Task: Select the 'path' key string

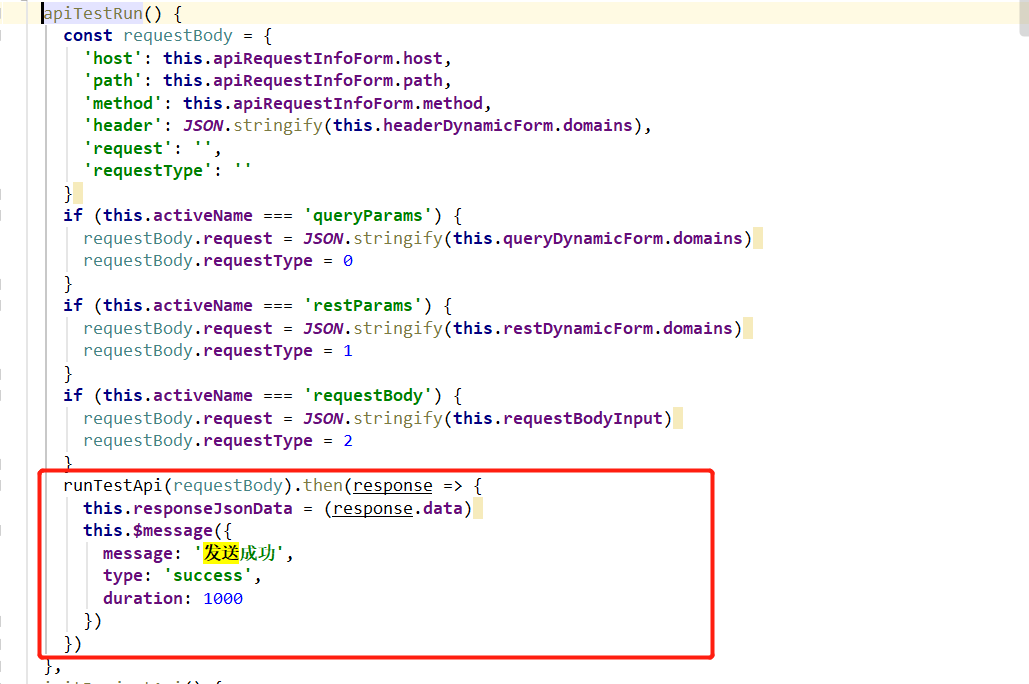Action: tap(113, 81)
